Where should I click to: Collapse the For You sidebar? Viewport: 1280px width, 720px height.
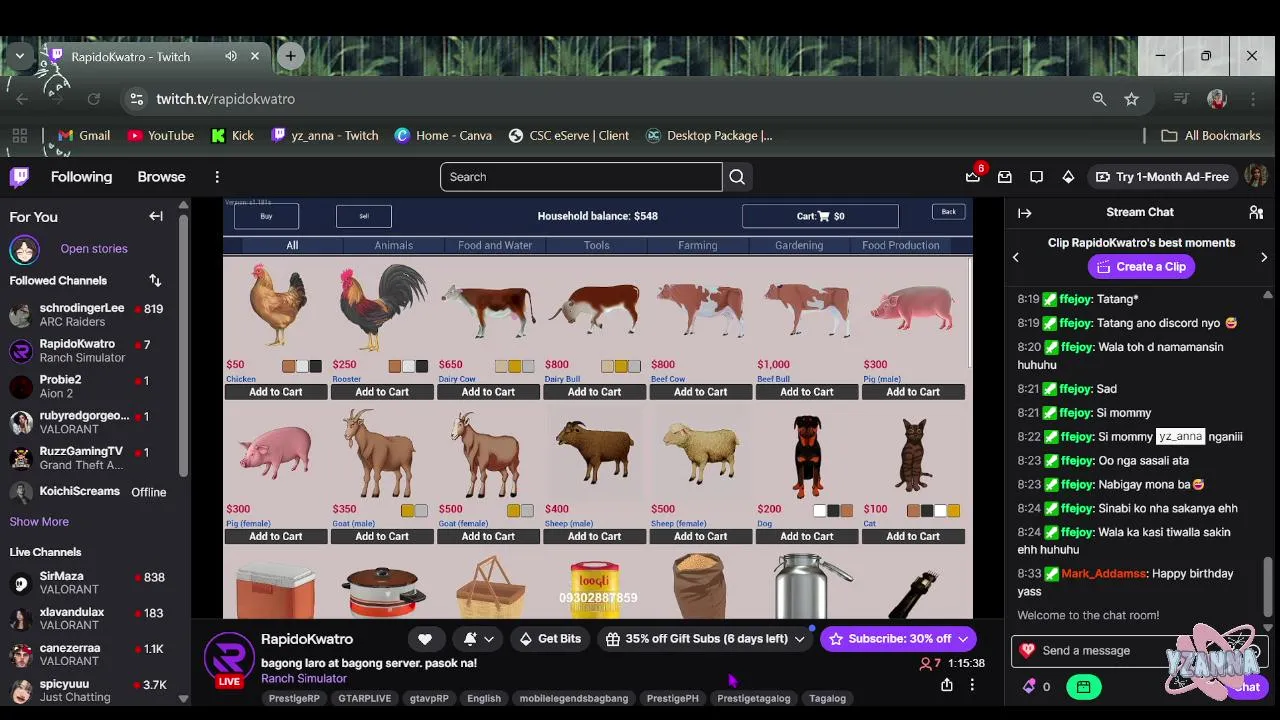(156, 216)
